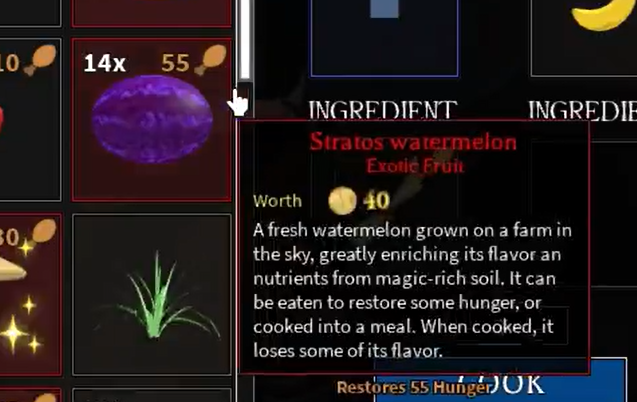Click the drumstick icon next to 10
This screenshot has width=637, height=402.
click(x=40, y=60)
